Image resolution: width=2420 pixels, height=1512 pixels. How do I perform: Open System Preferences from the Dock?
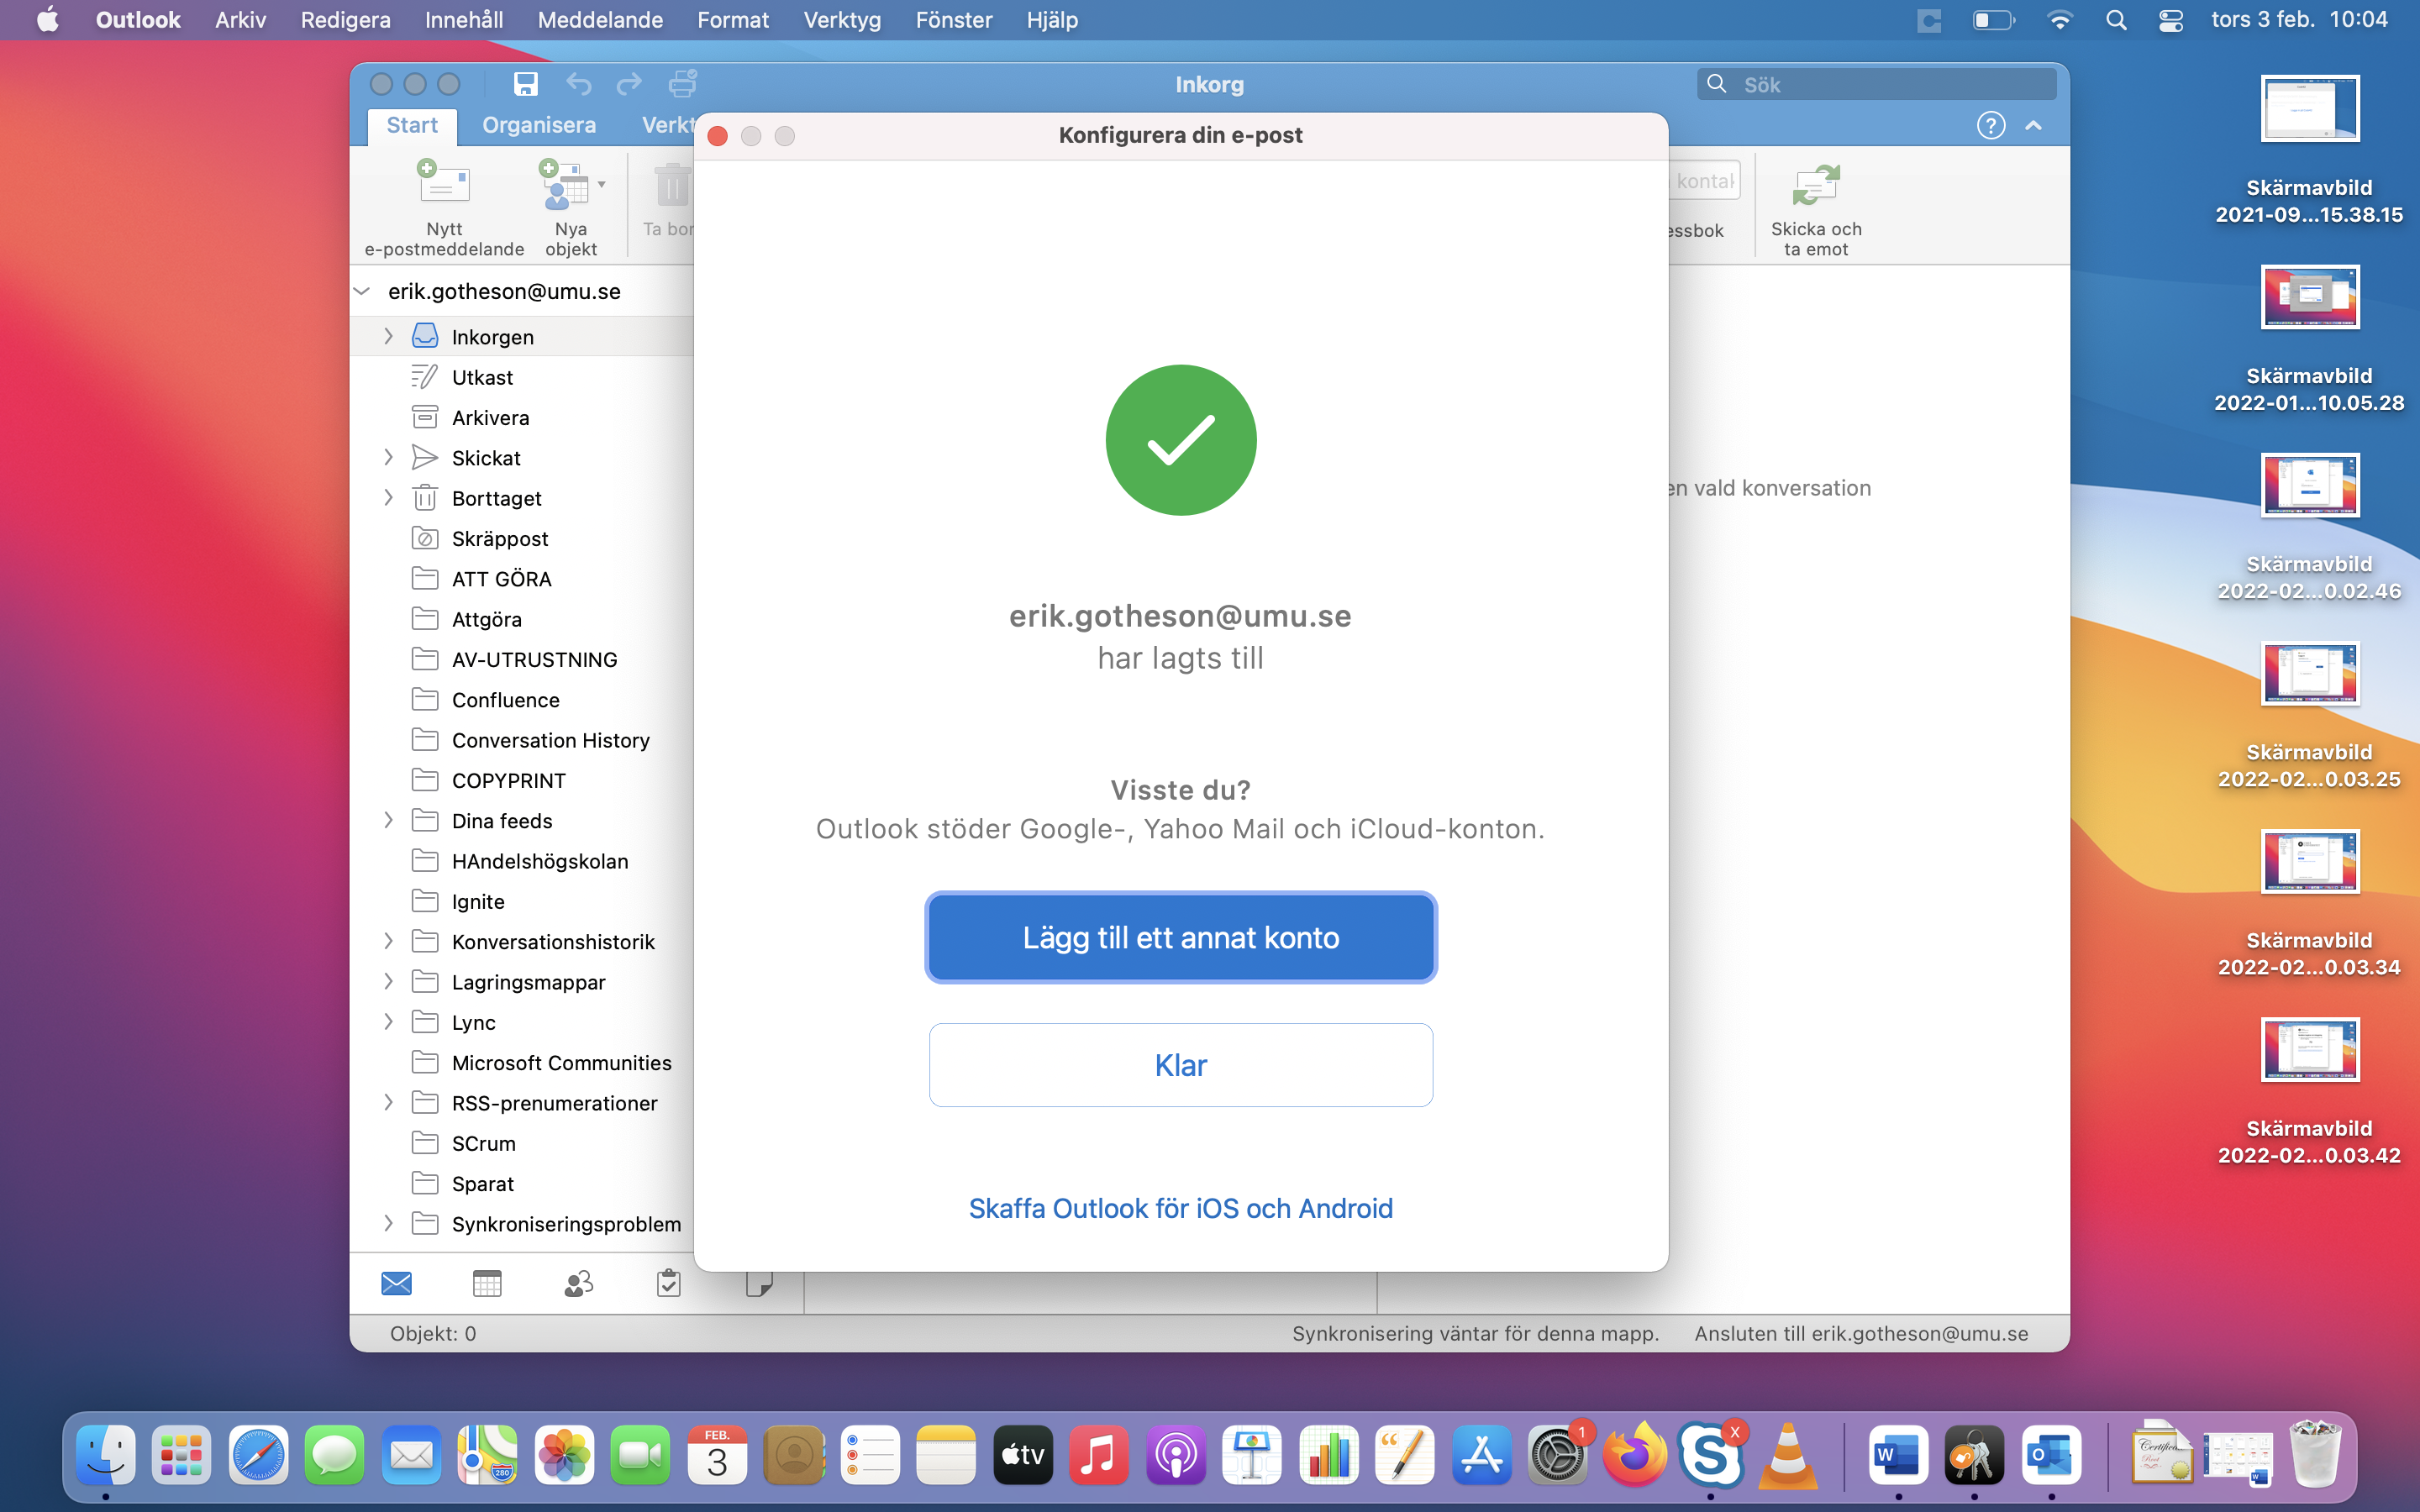tap(1557, 1455)
